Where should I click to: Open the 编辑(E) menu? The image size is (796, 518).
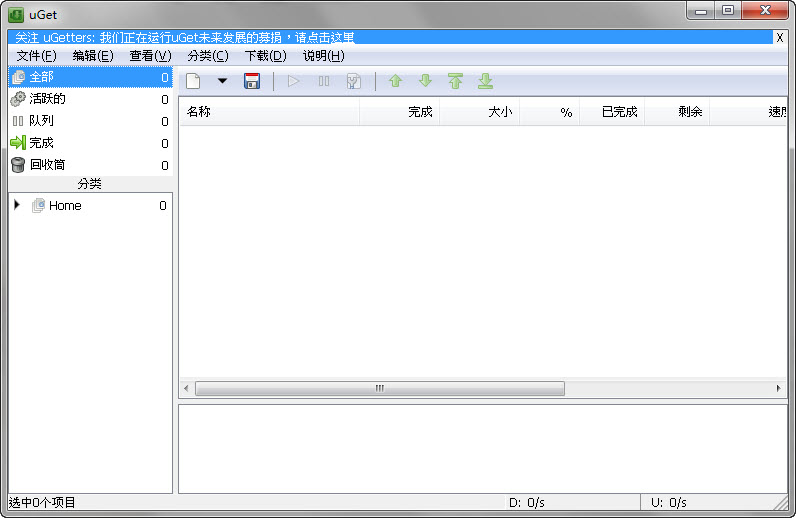(x=93, y=56)
